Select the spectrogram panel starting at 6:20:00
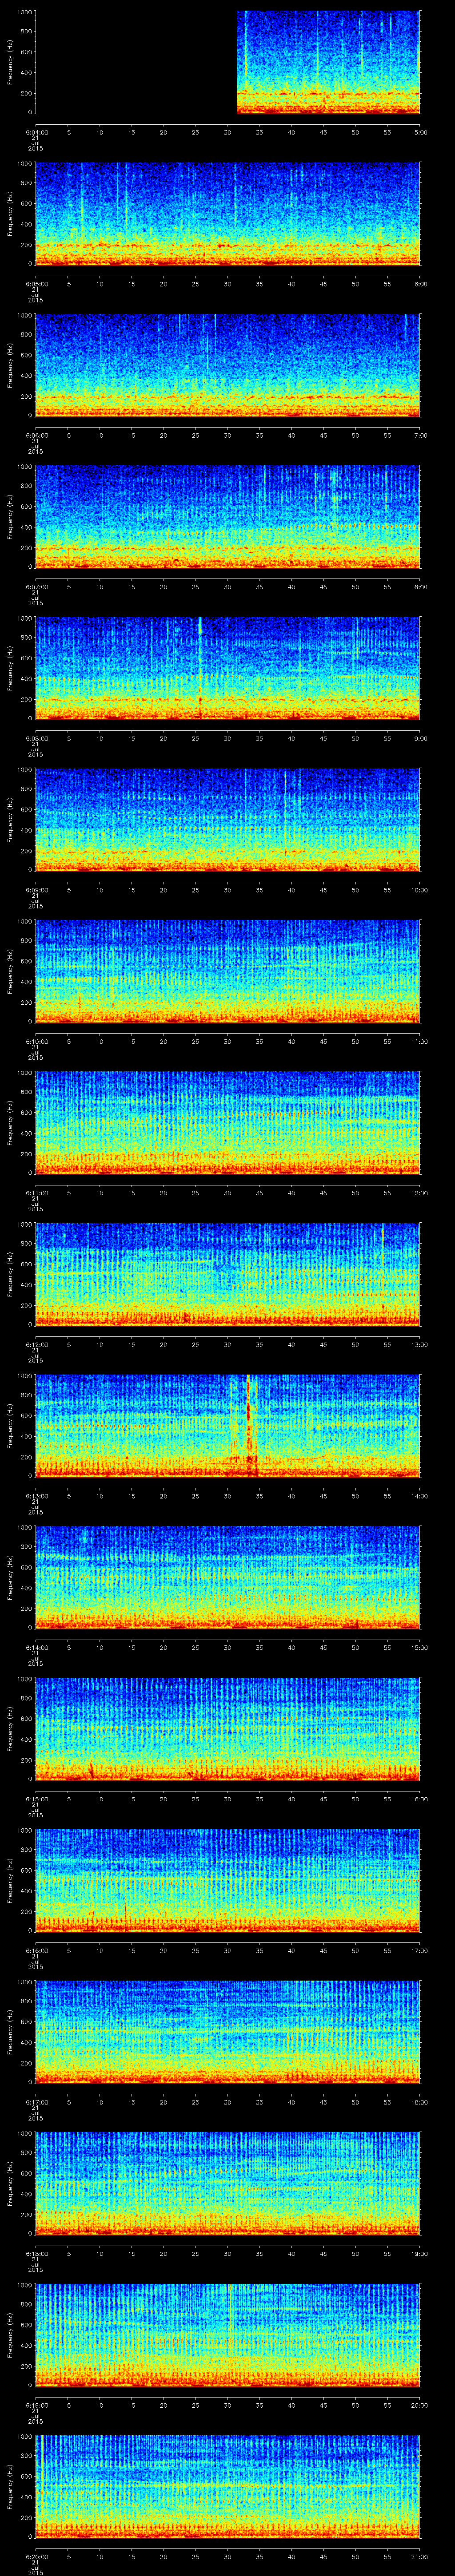Viewport: 455px width, 2576px height. click(x=227, y=2486)
